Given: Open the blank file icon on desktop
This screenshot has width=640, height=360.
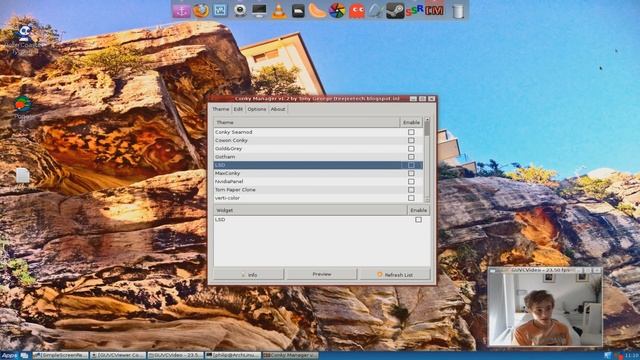Looking at the screenshot, I should [22, 176].
